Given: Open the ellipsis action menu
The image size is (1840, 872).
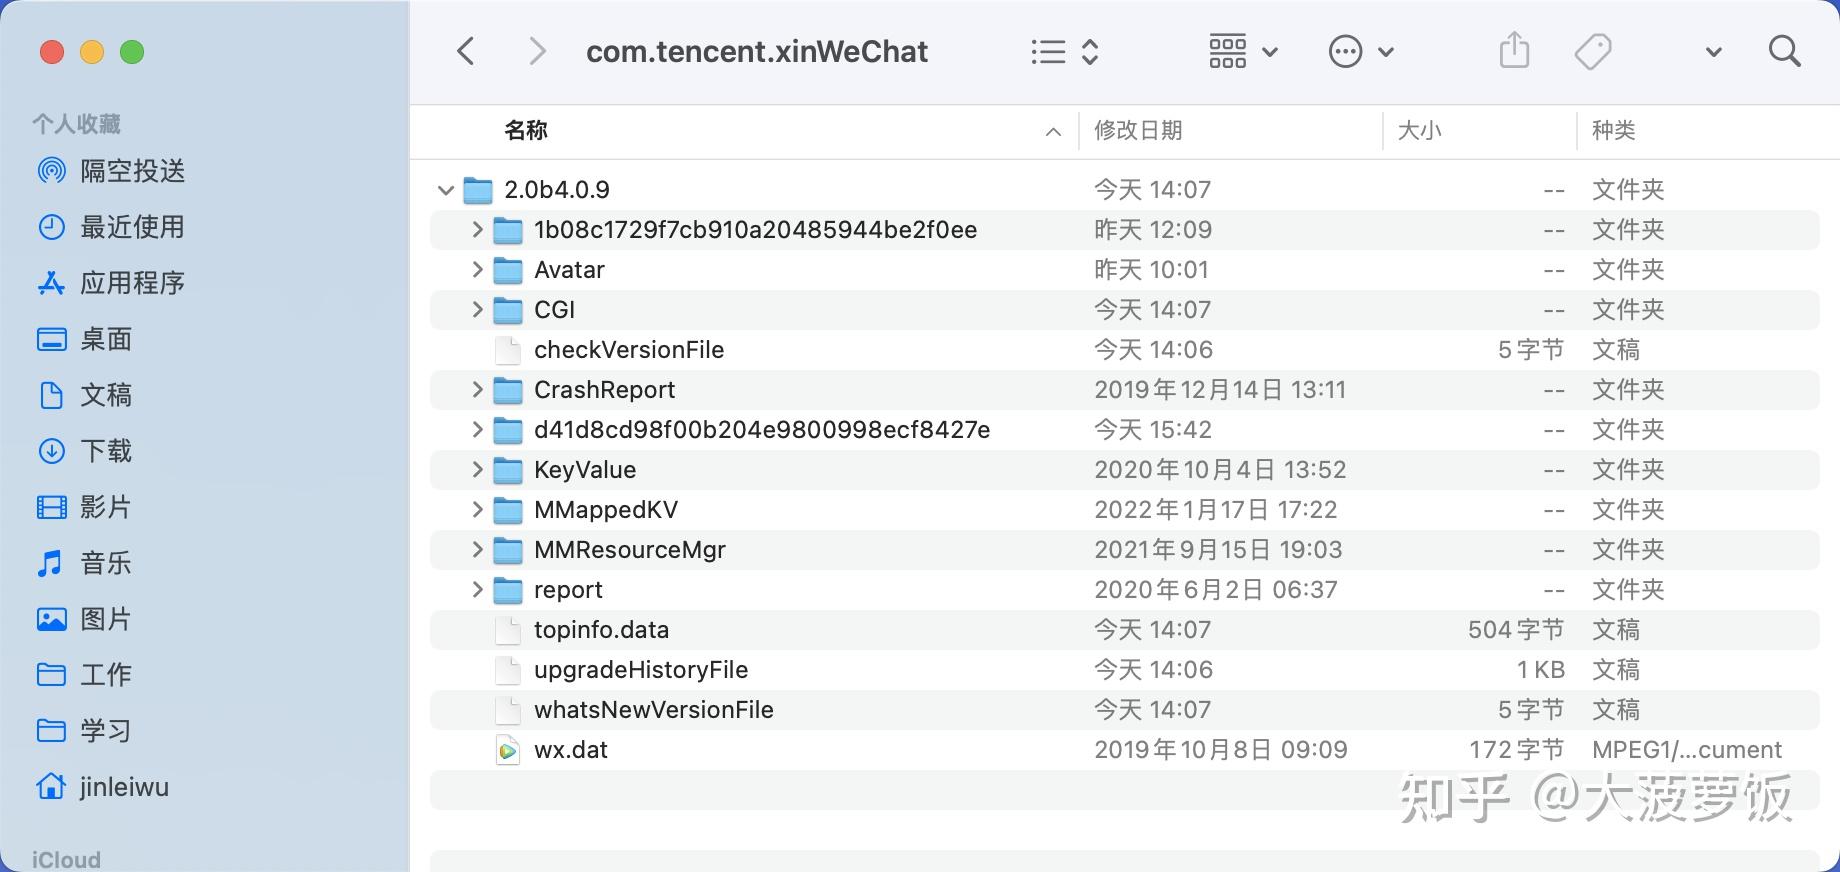Looking at the screenshot, I should pos(1360,51).
